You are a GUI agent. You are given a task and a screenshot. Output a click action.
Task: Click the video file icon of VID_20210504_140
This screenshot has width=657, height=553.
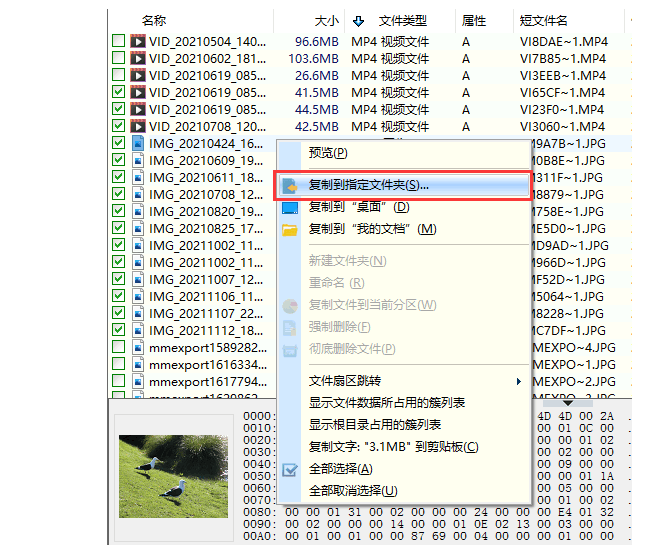point(138,41)
